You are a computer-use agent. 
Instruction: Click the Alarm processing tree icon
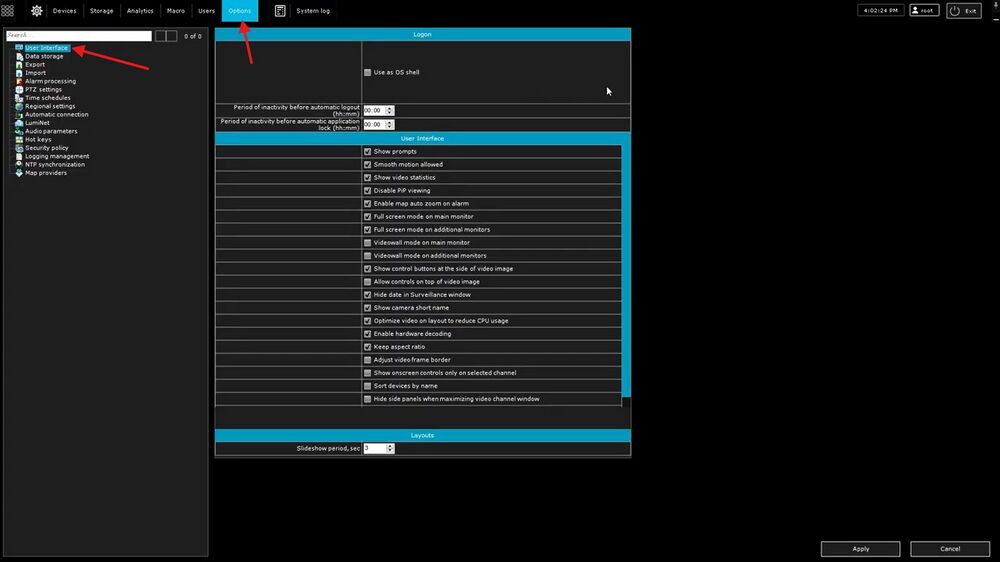pyautogui.click(x=19, y=81)
